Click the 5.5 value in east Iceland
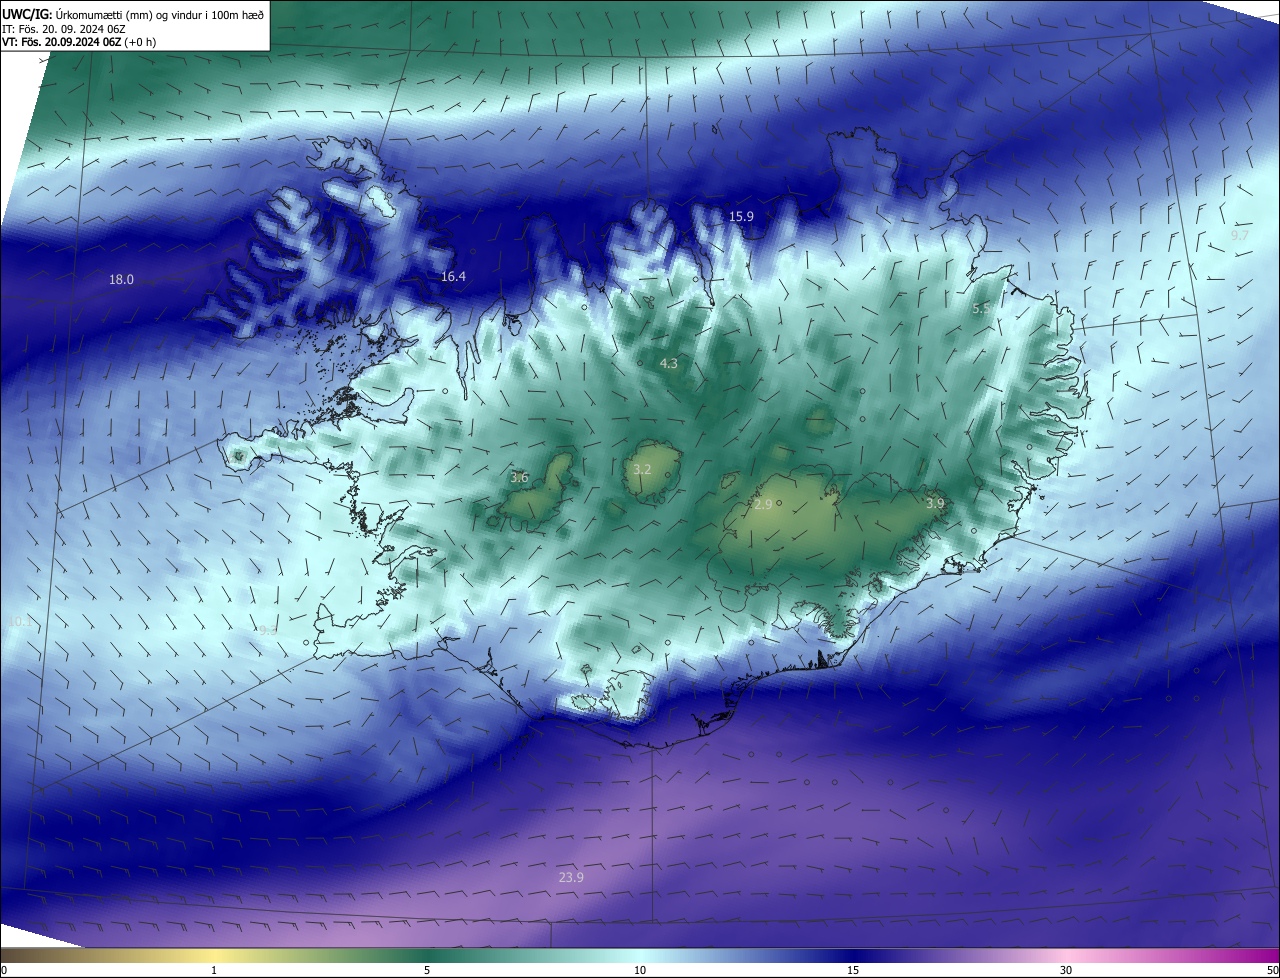Viewport: 1280px width, 978px height. coord(981,309)
